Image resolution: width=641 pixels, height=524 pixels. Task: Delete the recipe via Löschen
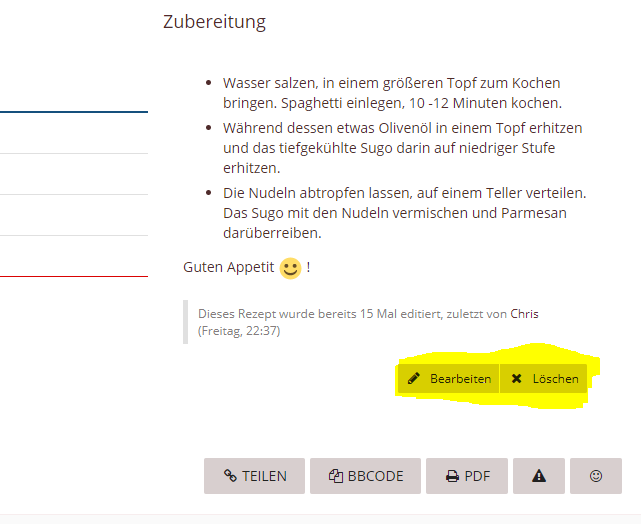click(554, 379)
